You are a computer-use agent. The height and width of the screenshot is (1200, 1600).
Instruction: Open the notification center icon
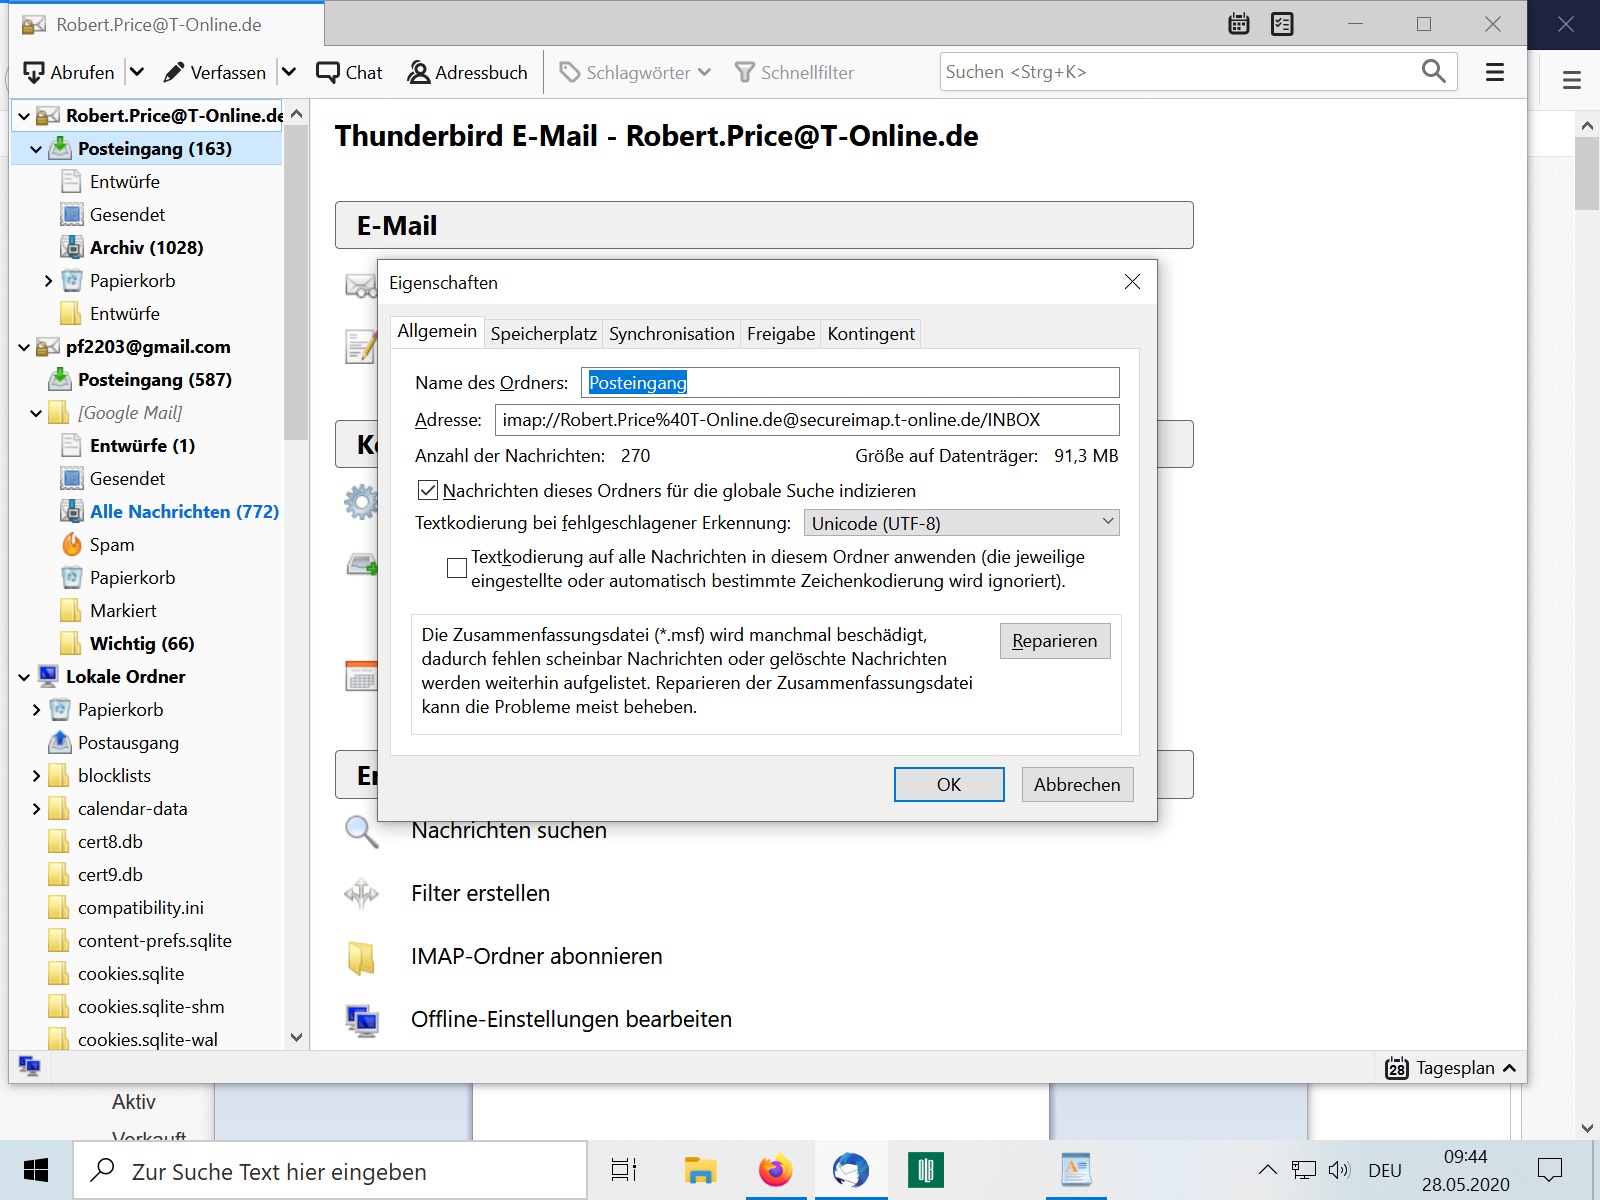tap(1550, 1170)
